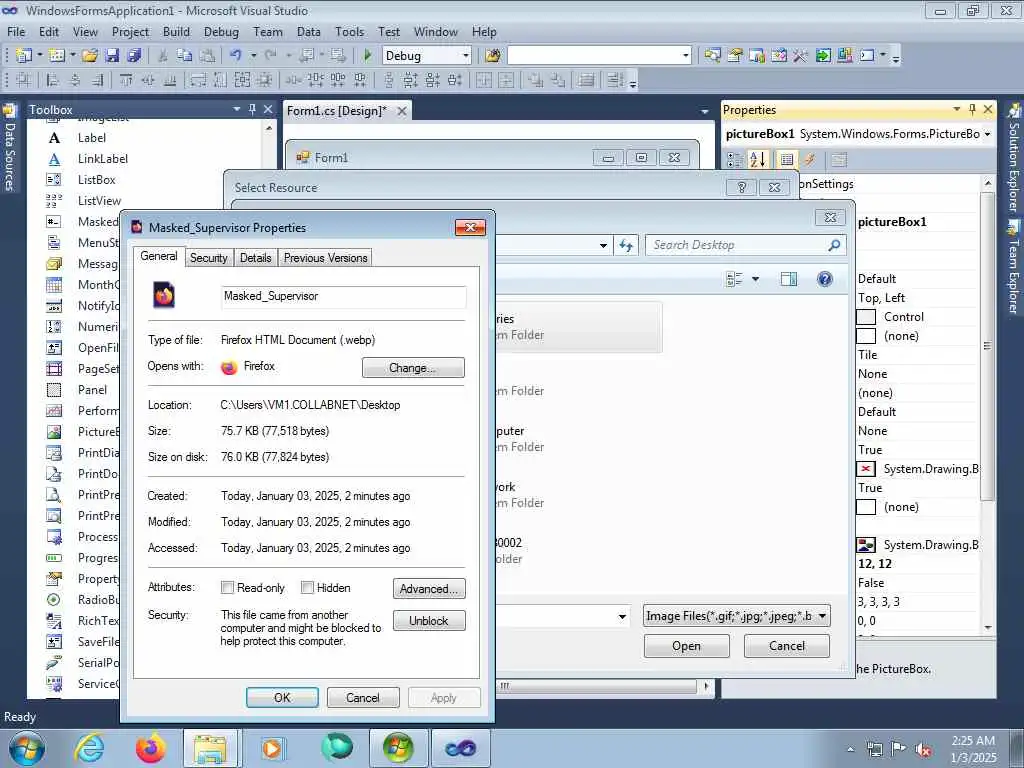This screenshot has width=1024, height=768.
Task: Switch to the Security tab
Action: click(x=209, y=258)
